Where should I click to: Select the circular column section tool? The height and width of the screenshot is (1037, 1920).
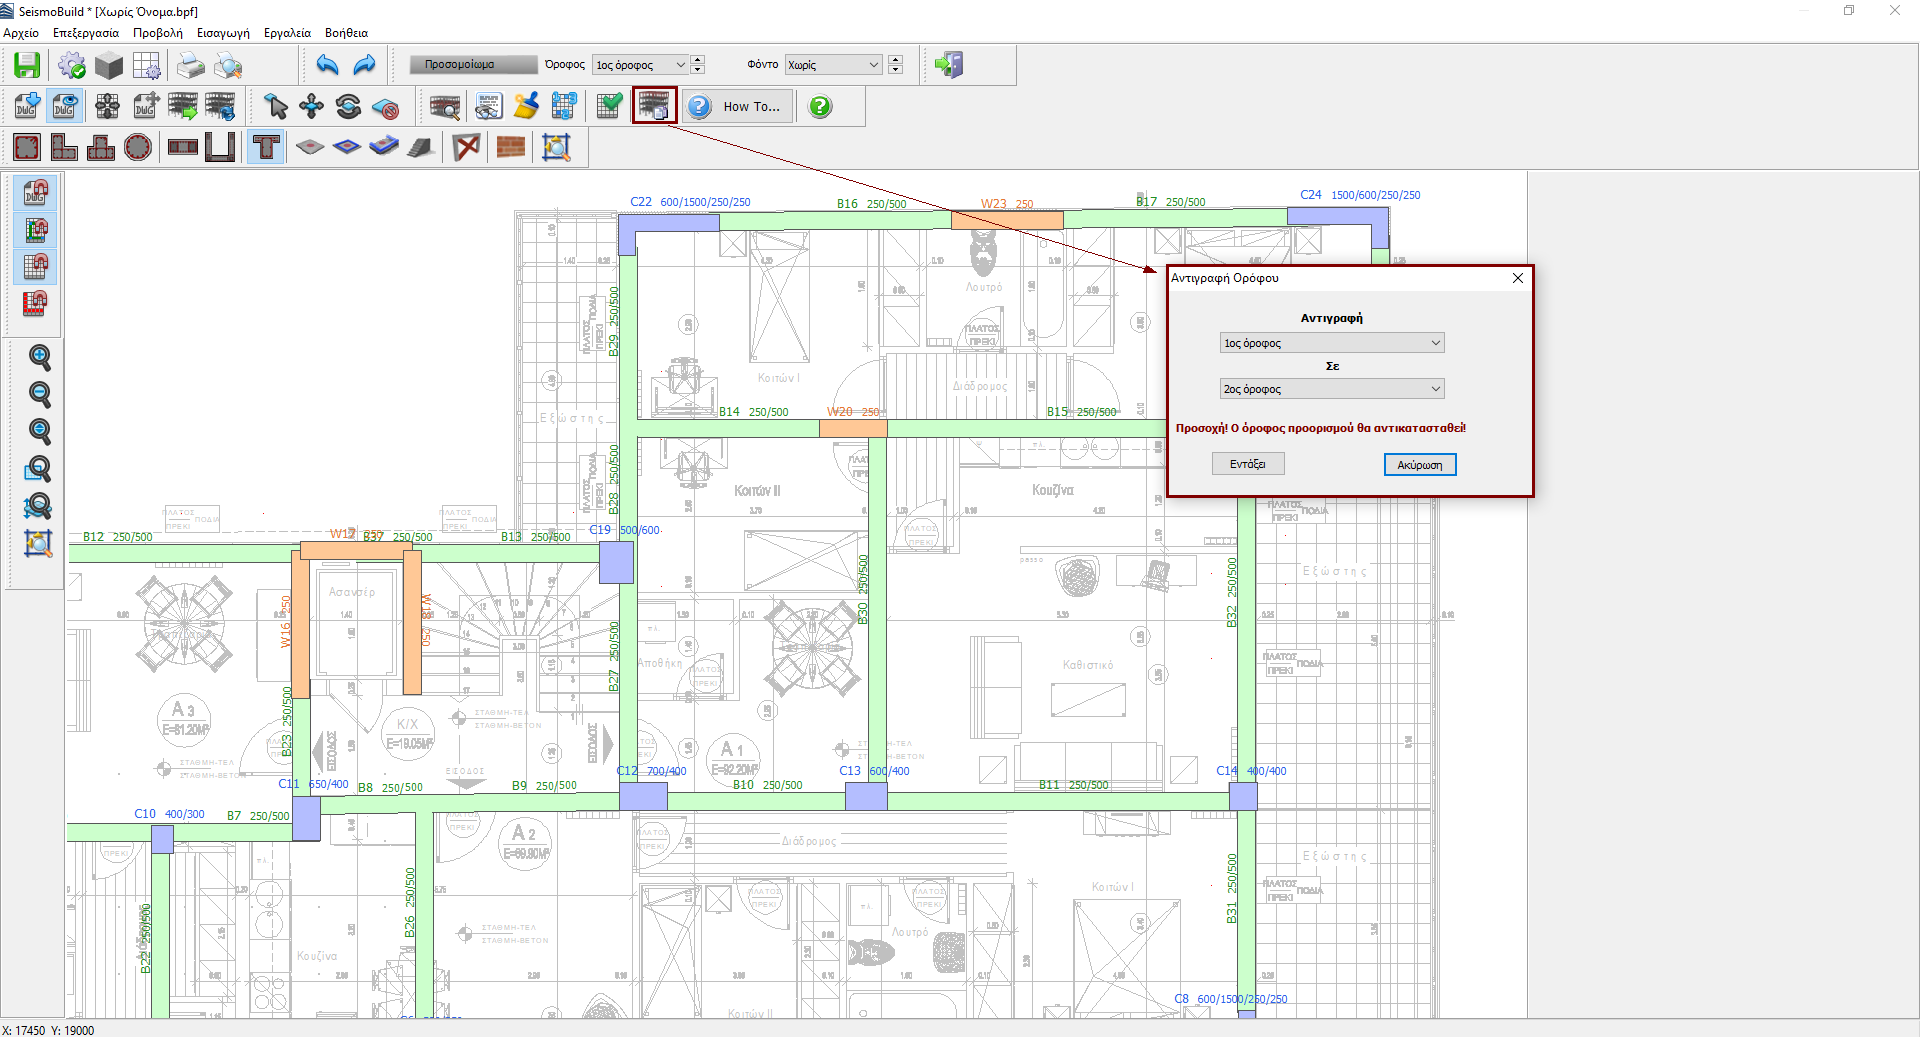pyautogui.click(x=138, y=148)
